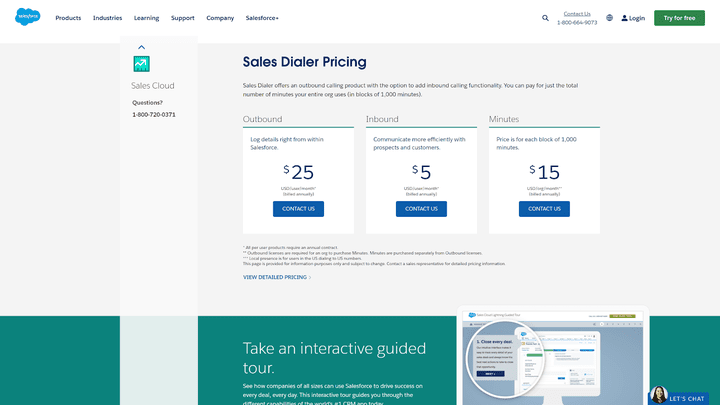
Task: Click the Questions? sidebar label
Action: coord(147,103)
